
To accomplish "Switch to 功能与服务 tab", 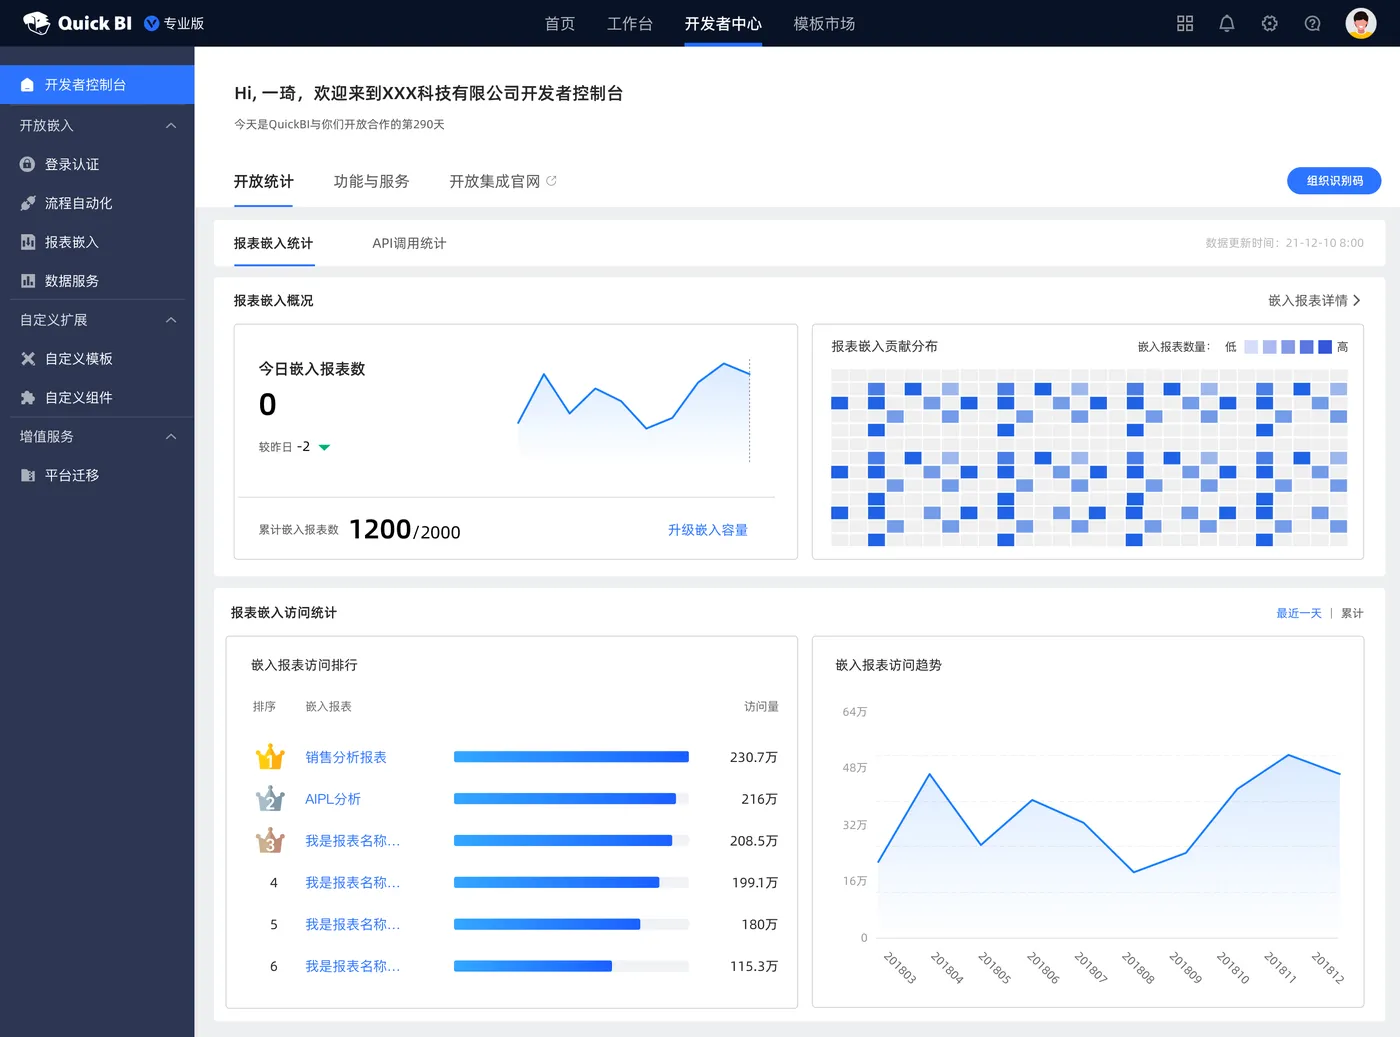I will 371,181.
